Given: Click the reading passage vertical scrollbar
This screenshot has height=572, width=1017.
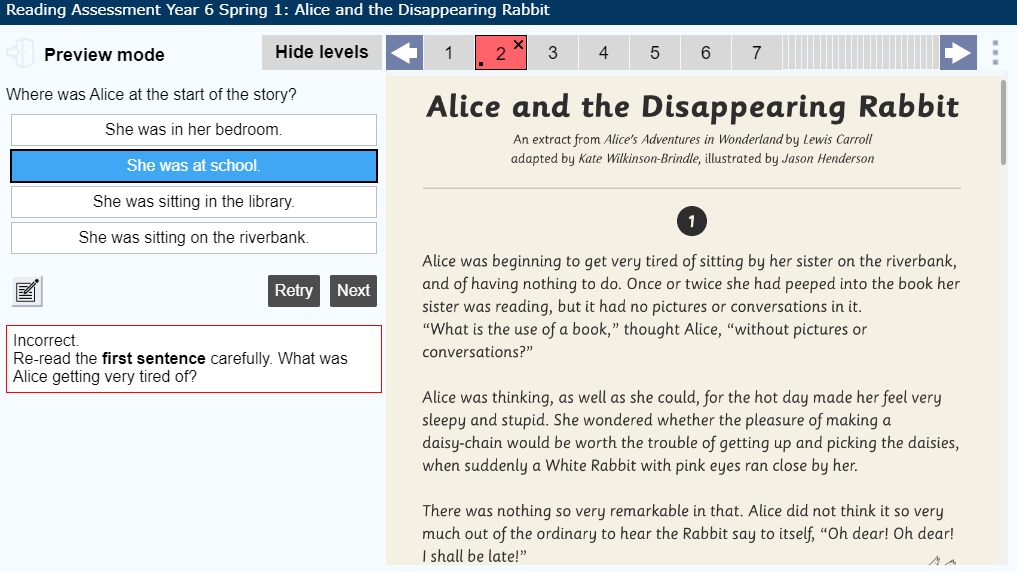Looking at the screenshot, I should [x=1003, y=123].
